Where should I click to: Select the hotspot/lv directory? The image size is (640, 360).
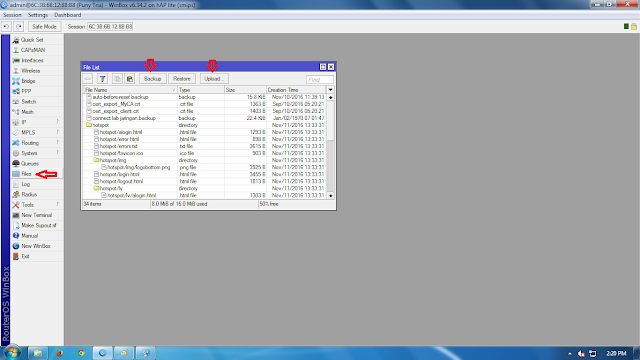click(204, 188)
